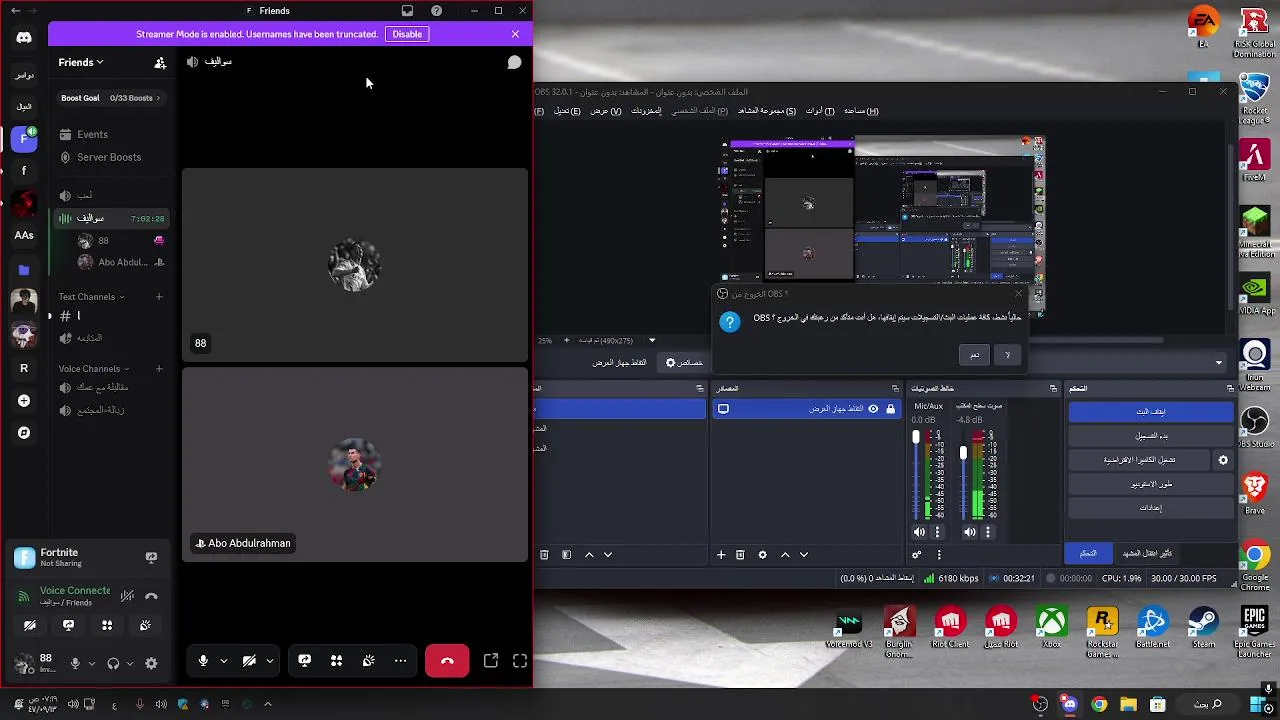Mute microphone in the call control bar

click(x=203, y=661)
